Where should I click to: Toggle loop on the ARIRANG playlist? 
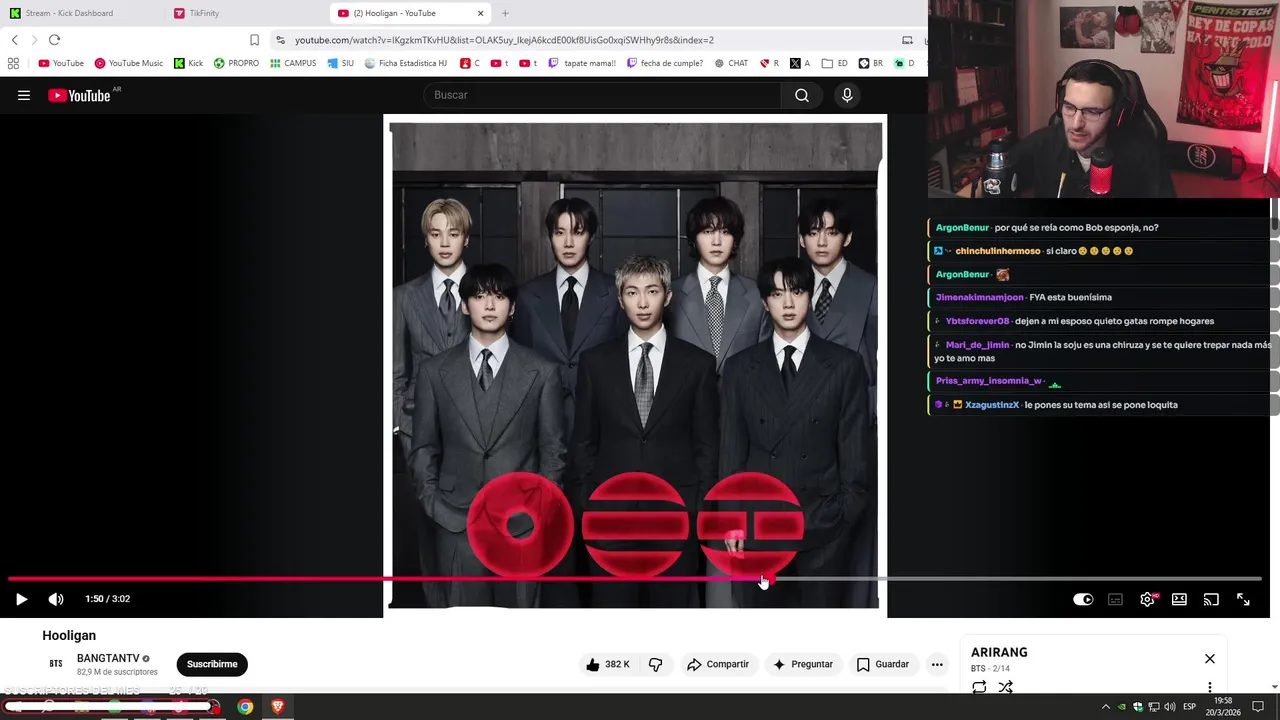point(979,687)
